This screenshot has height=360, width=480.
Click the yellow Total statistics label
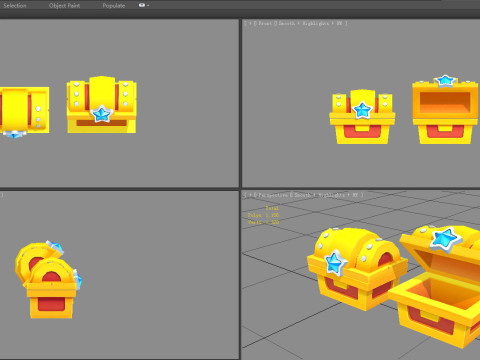272,208
